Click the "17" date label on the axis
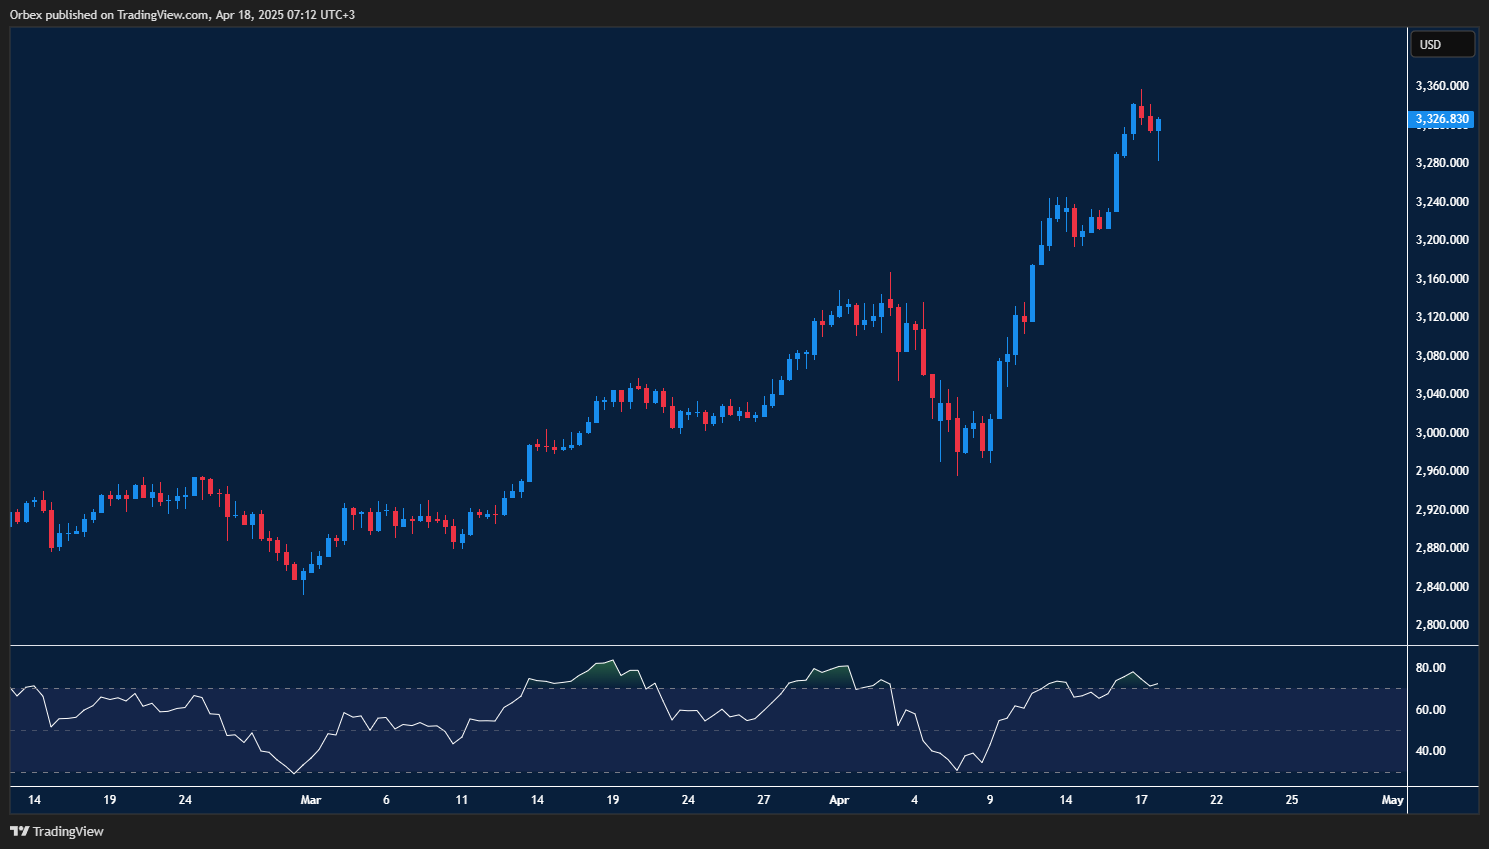This screenshot has width=1489, height=849. pos(1140,800)
